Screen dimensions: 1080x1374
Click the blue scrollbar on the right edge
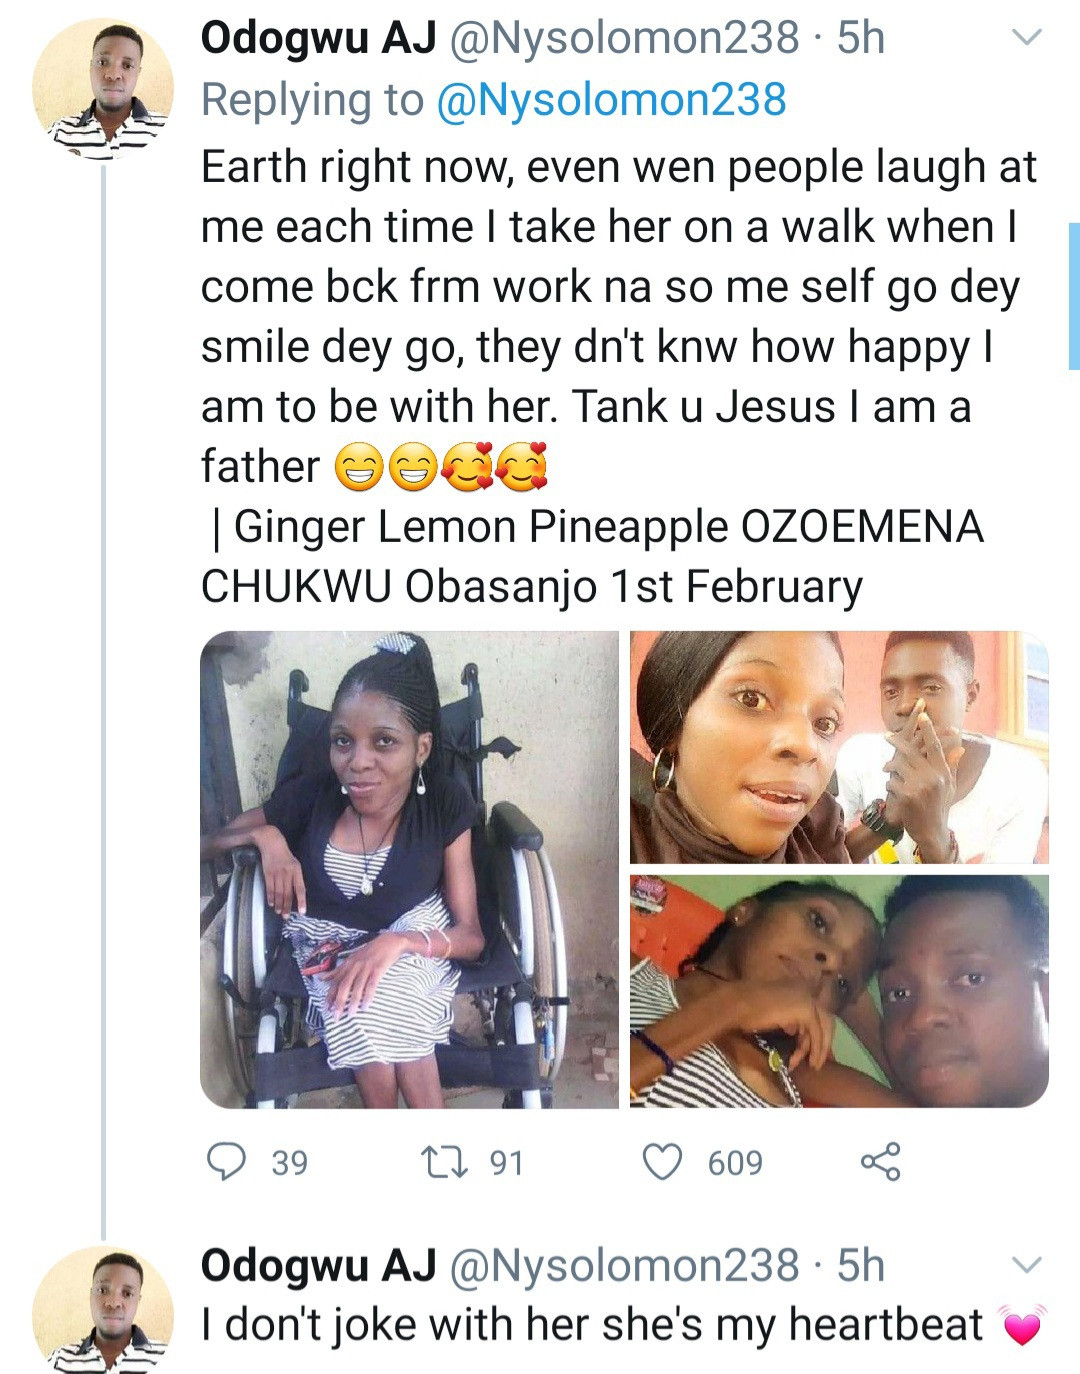coord(1073,296)
